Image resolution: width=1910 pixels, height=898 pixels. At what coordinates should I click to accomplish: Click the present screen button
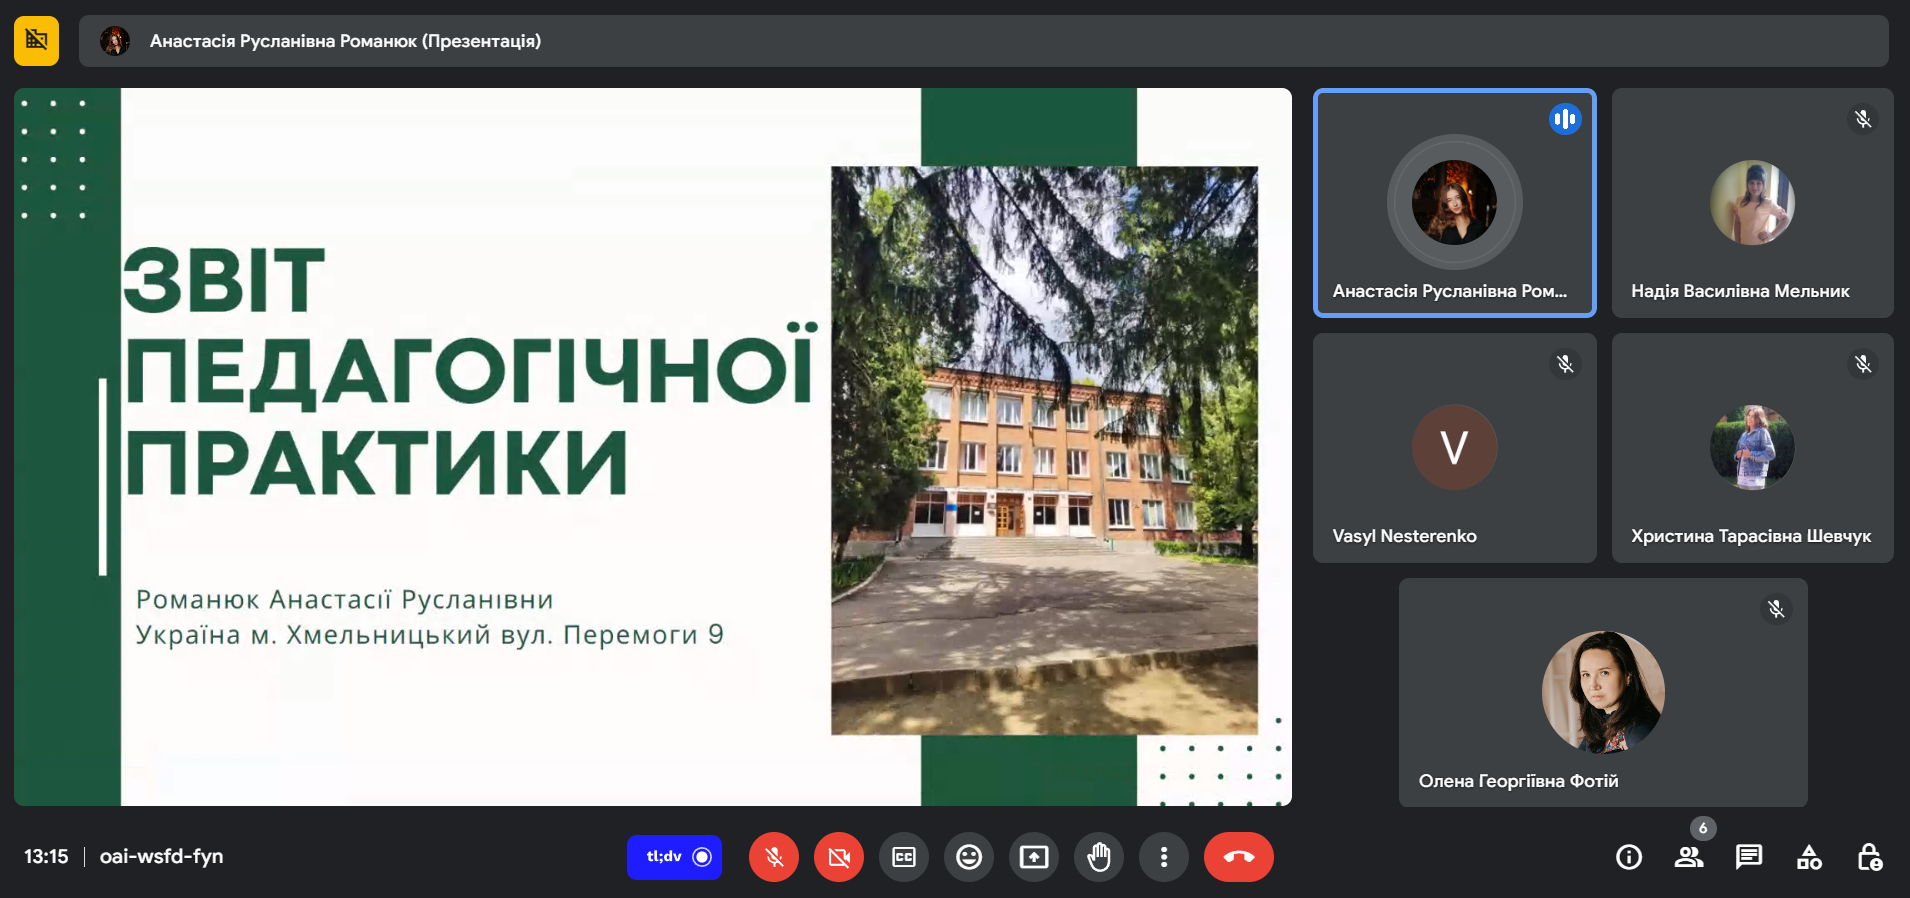(1034, 857)
